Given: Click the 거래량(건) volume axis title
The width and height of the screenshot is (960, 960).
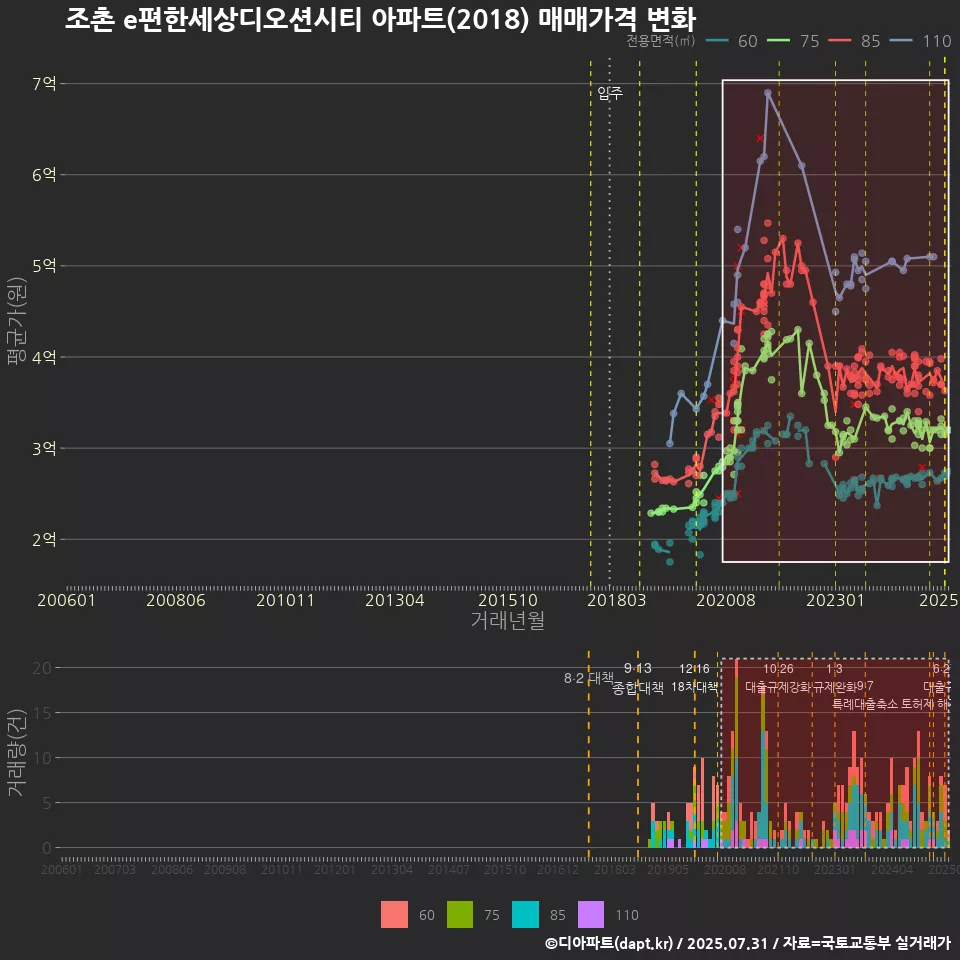Looking at the screenshot, I should [x=17, y=753].
